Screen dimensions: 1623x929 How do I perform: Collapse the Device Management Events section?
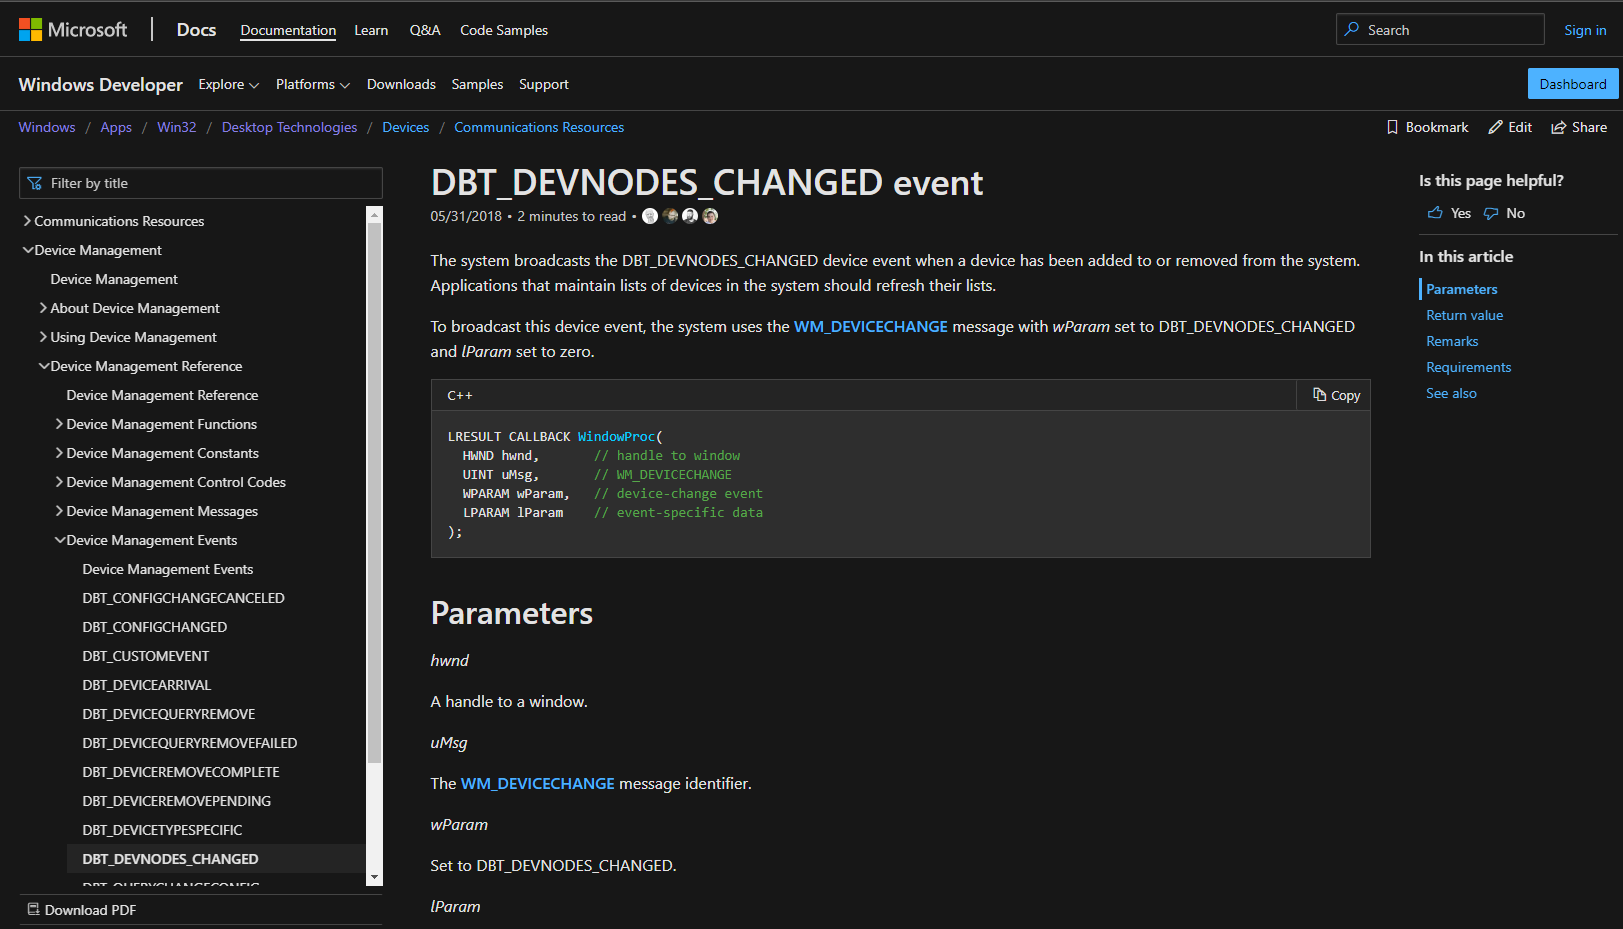pos(60,540)
